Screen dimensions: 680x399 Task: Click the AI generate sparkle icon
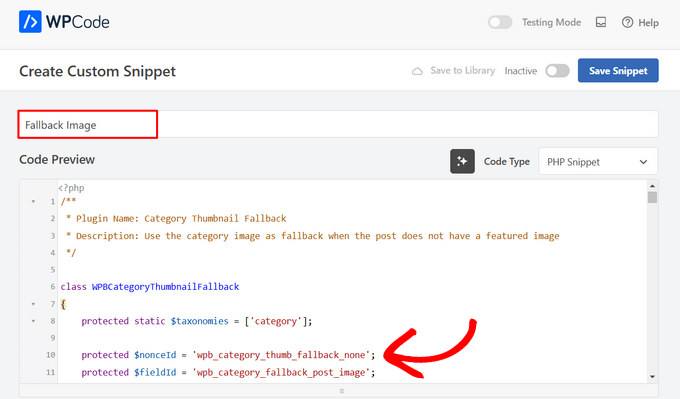462,161
